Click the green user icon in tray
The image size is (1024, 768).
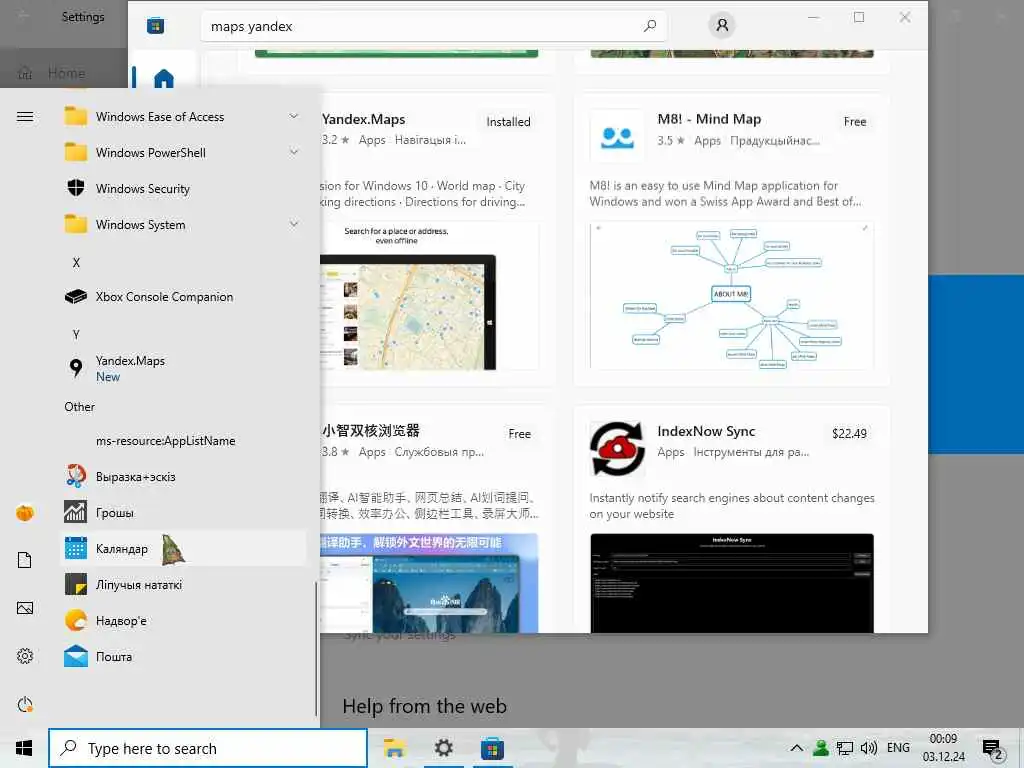coord(821,748)
